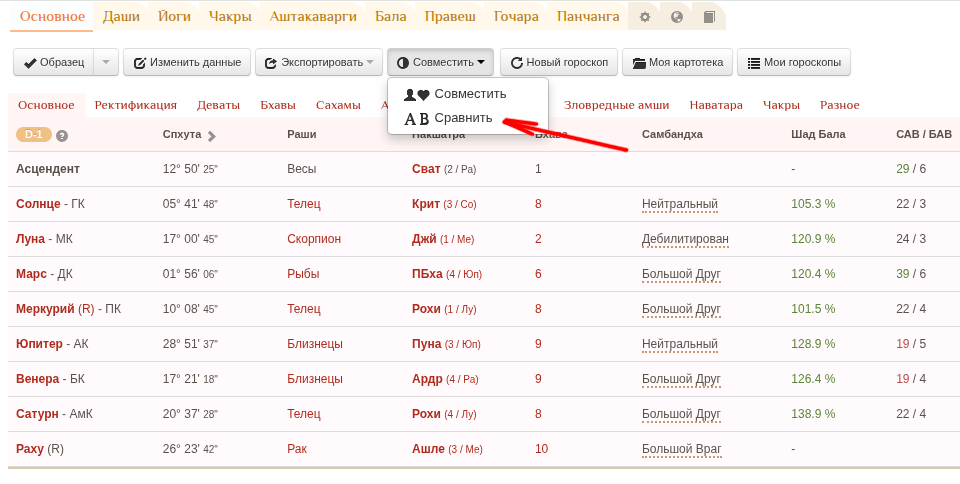Click the Шад Бала column header

818,134
